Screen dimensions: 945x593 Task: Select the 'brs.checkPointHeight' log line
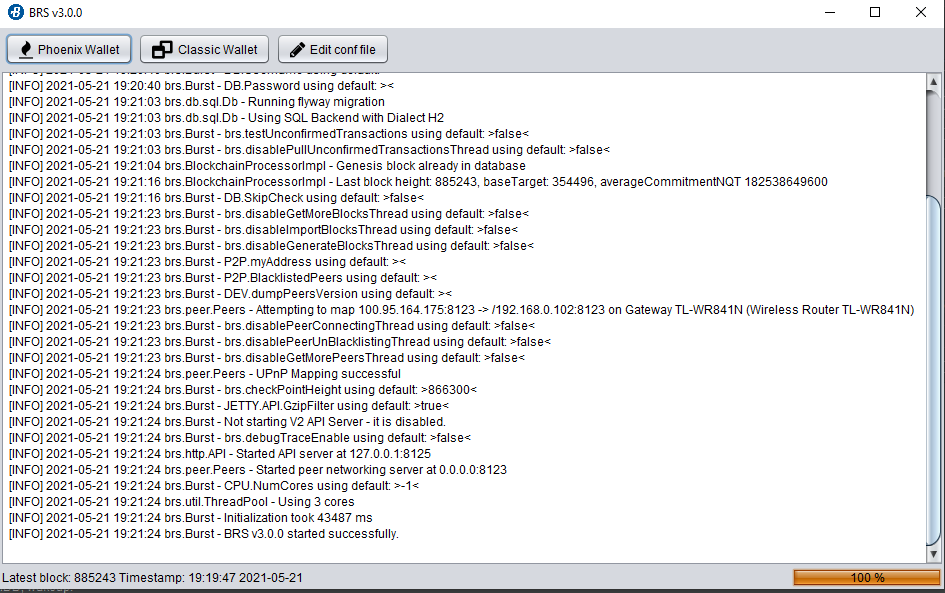point(243,390)
